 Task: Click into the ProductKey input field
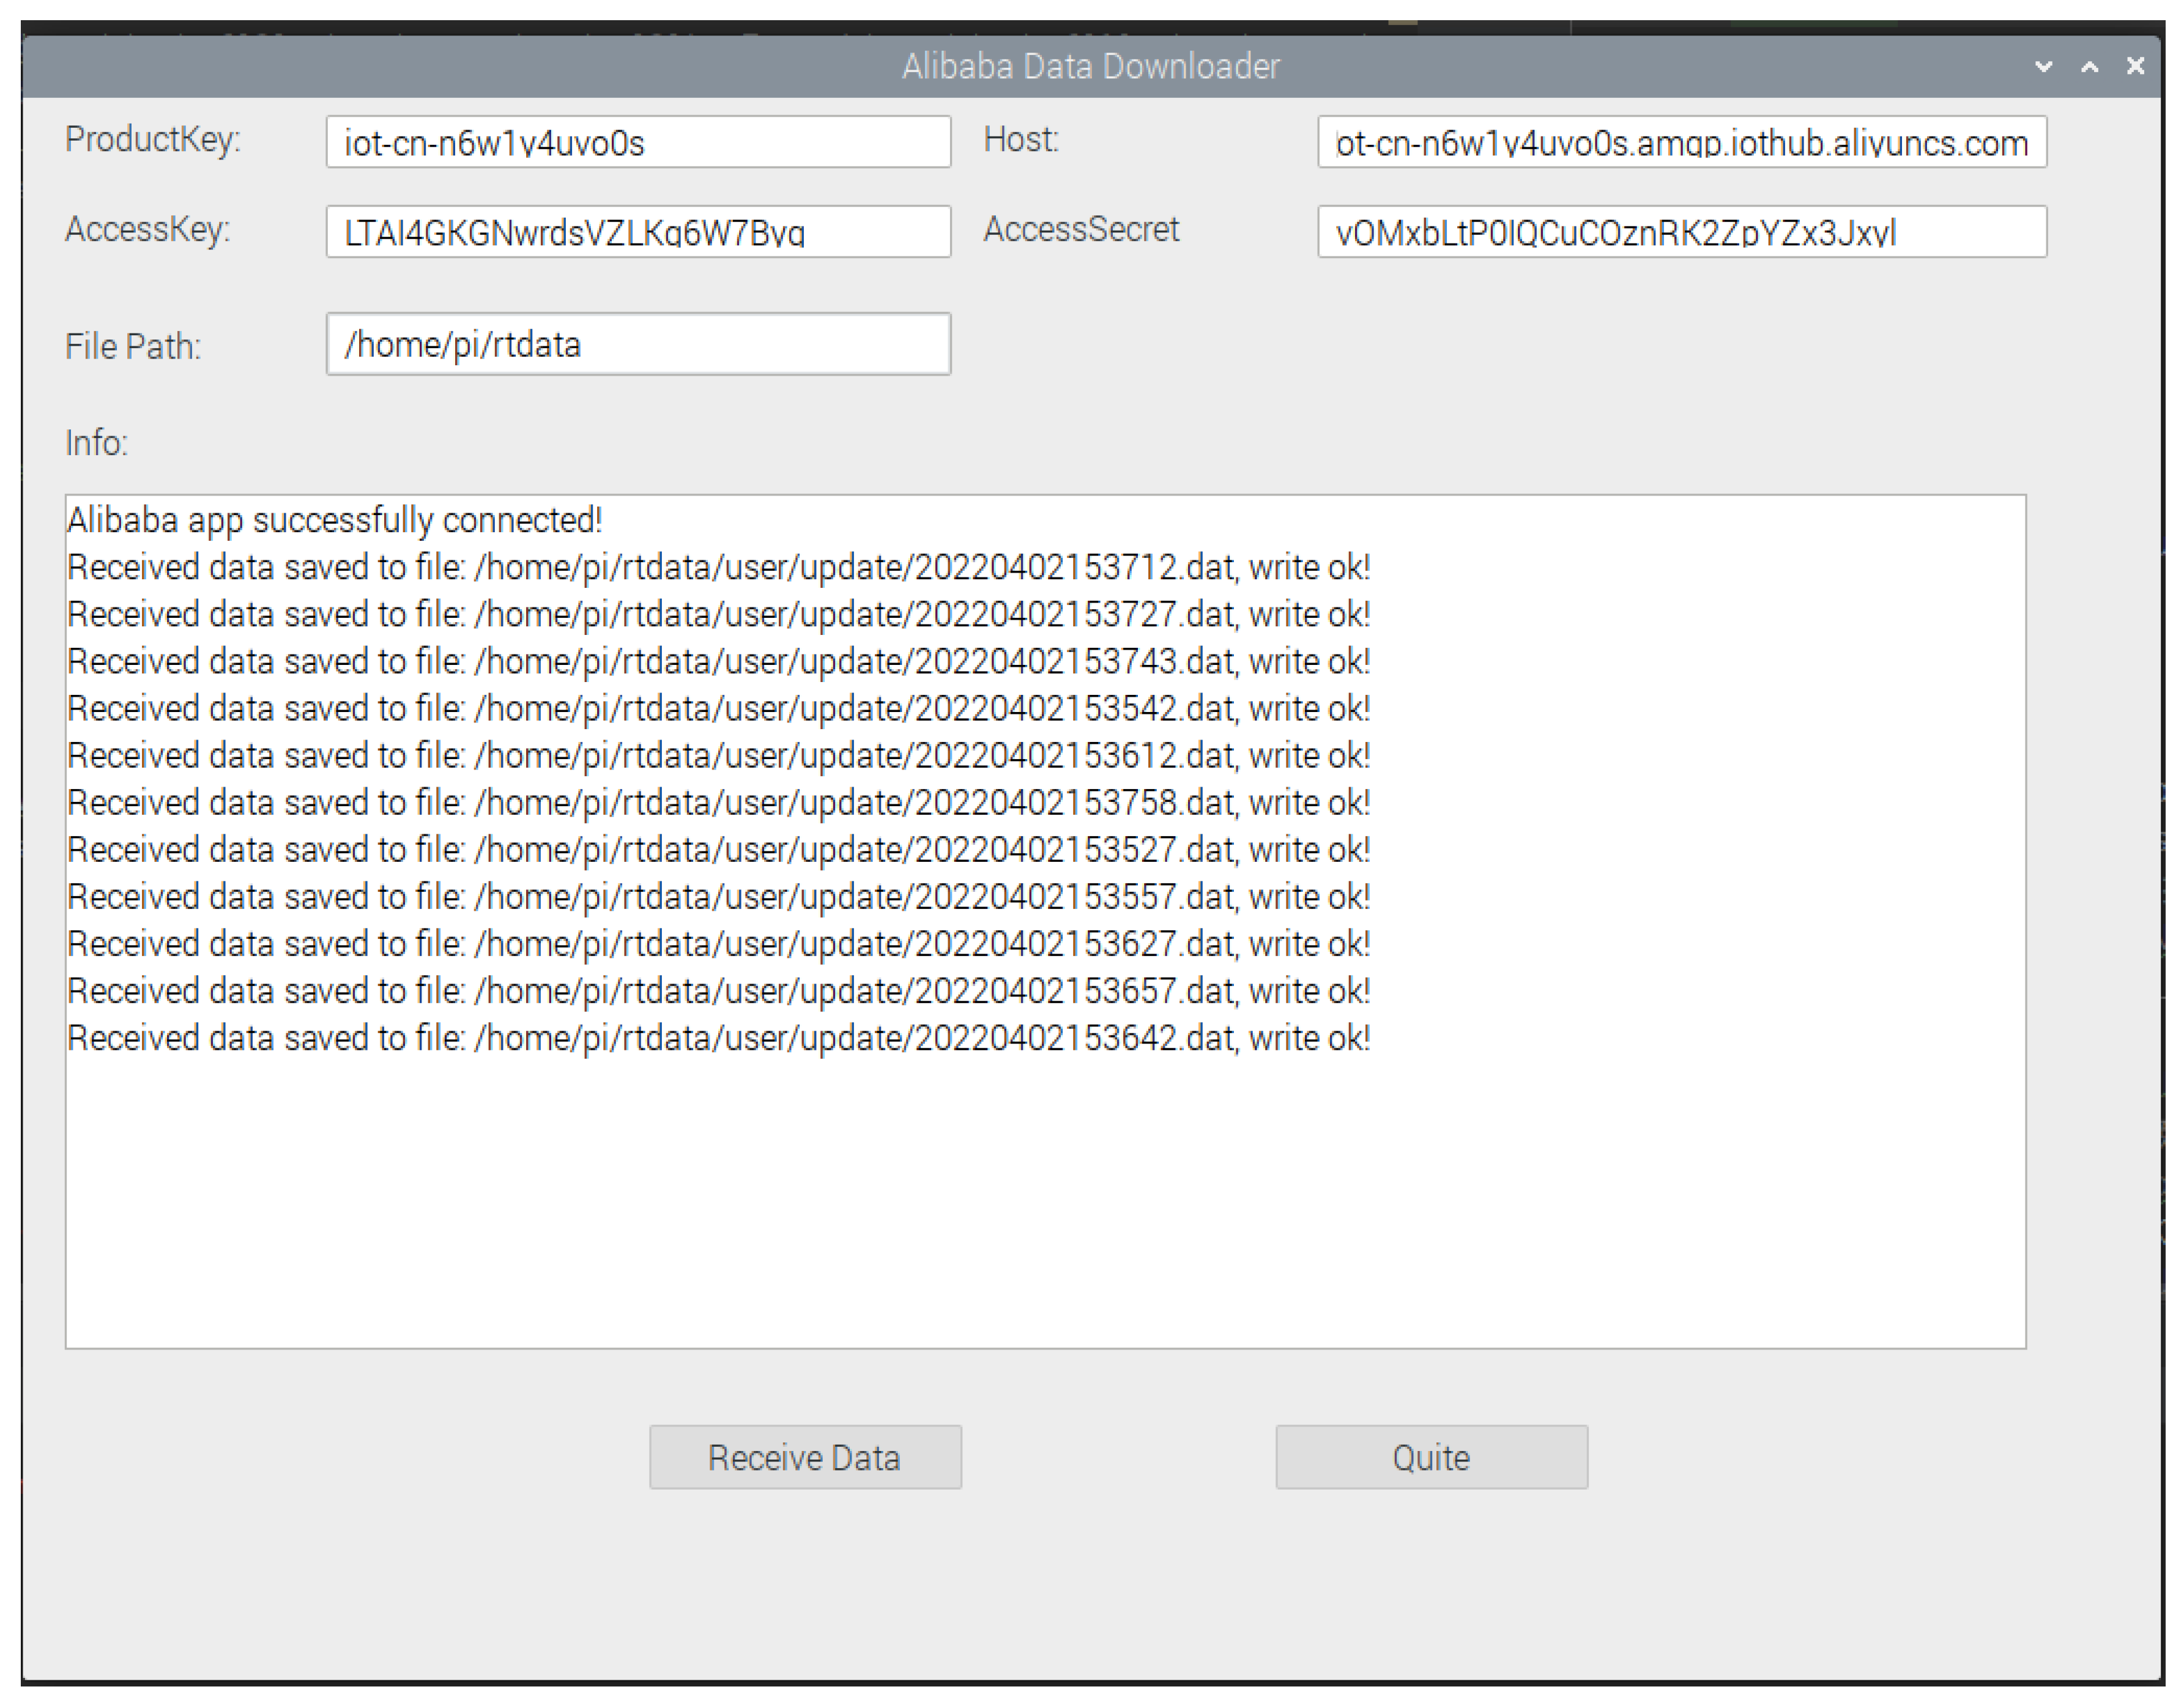pyautogui.click(x=638, y=142)
